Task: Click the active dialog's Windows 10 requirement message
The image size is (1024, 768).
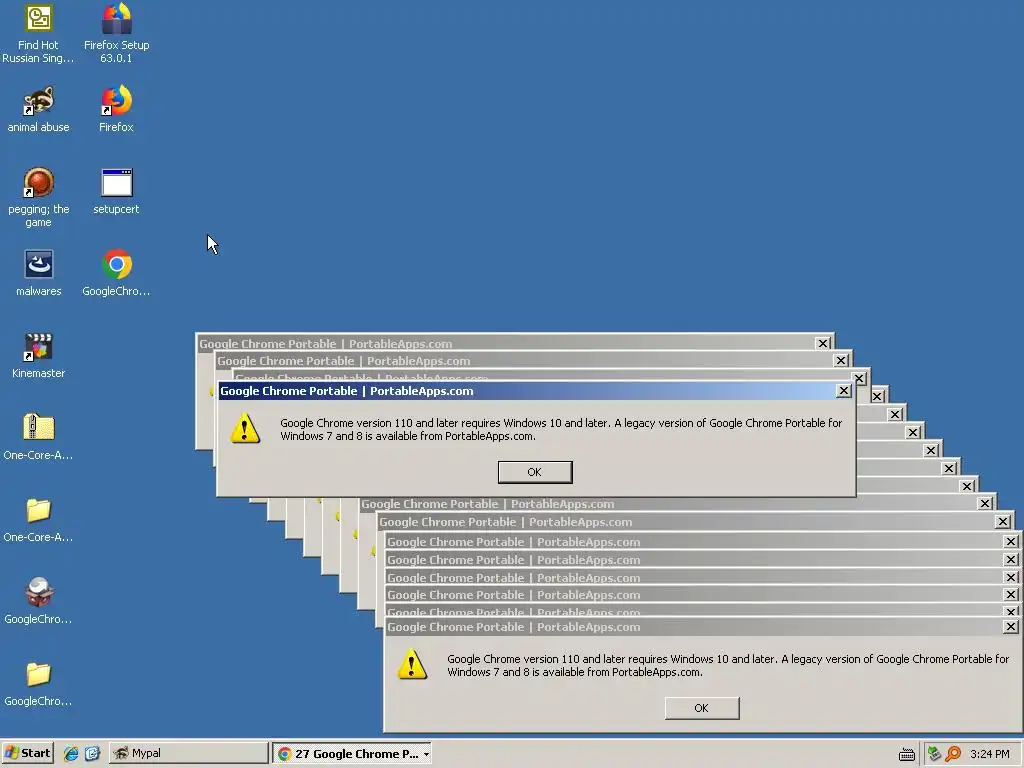Action: [561, 429]
